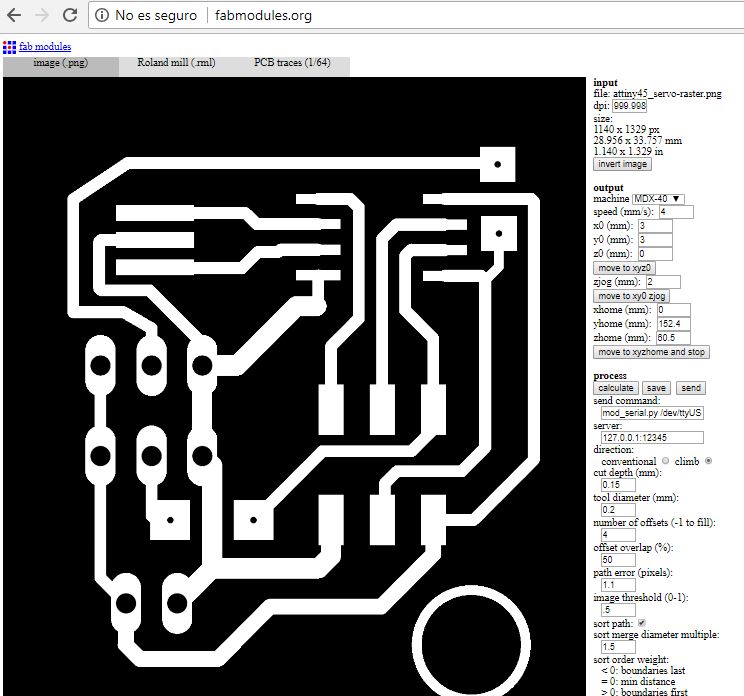
Task: Click the xhome (mm) field
Action: pos(673,310)
